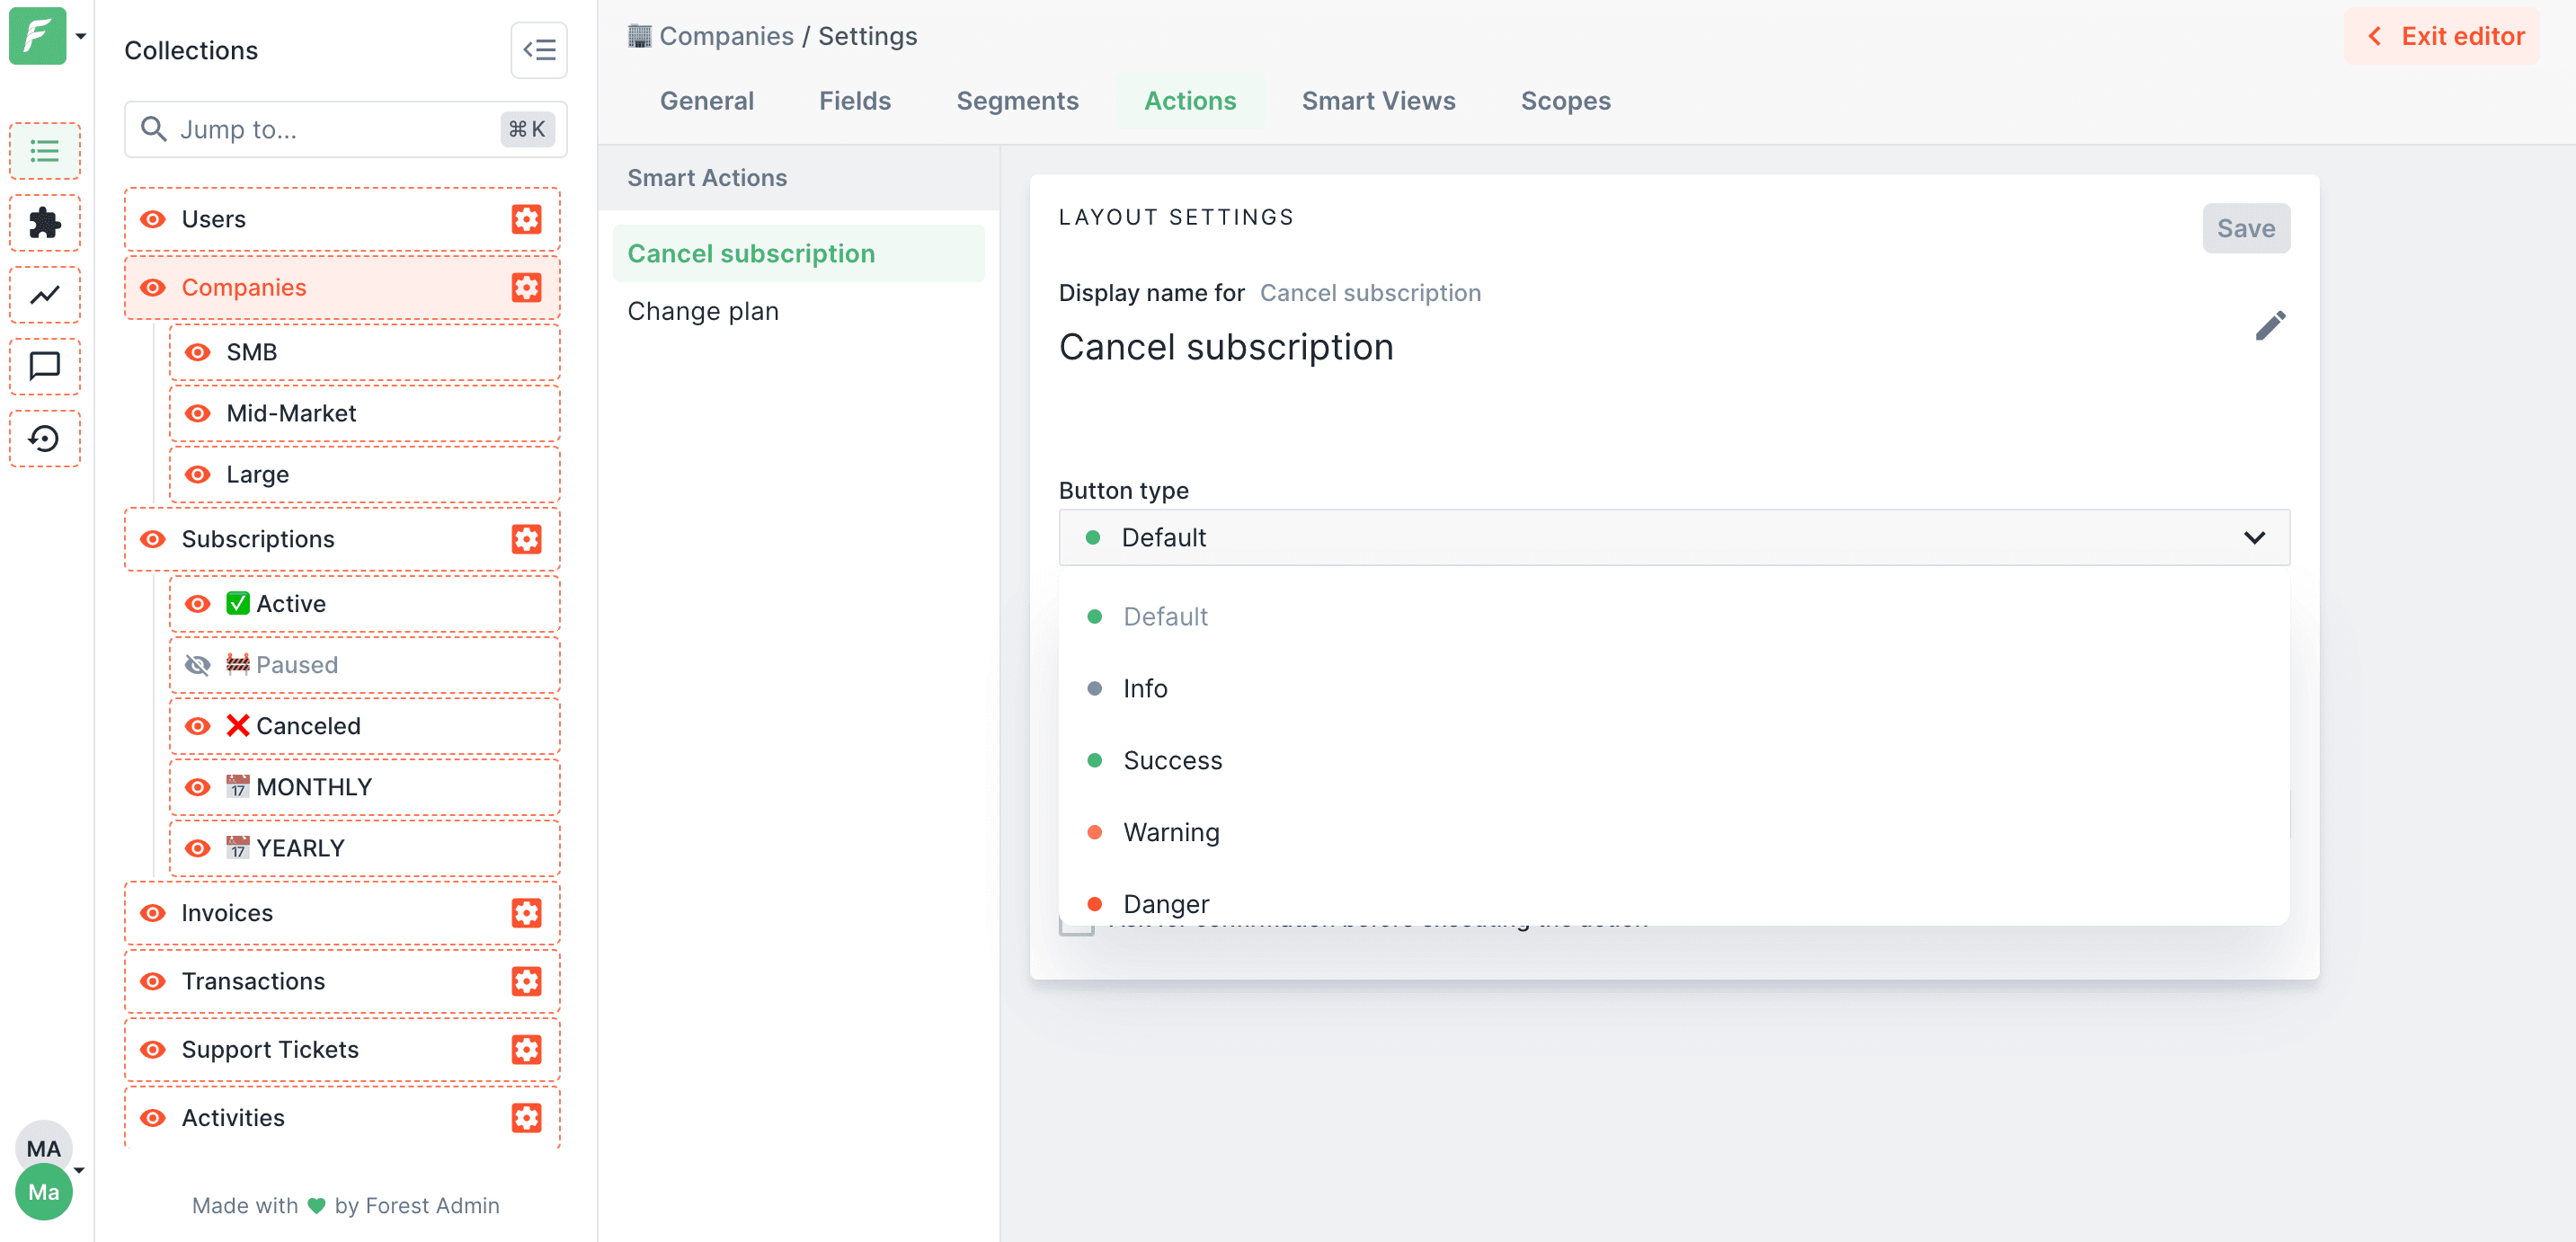Focus the Jump to search field

[x=346, y=129]
